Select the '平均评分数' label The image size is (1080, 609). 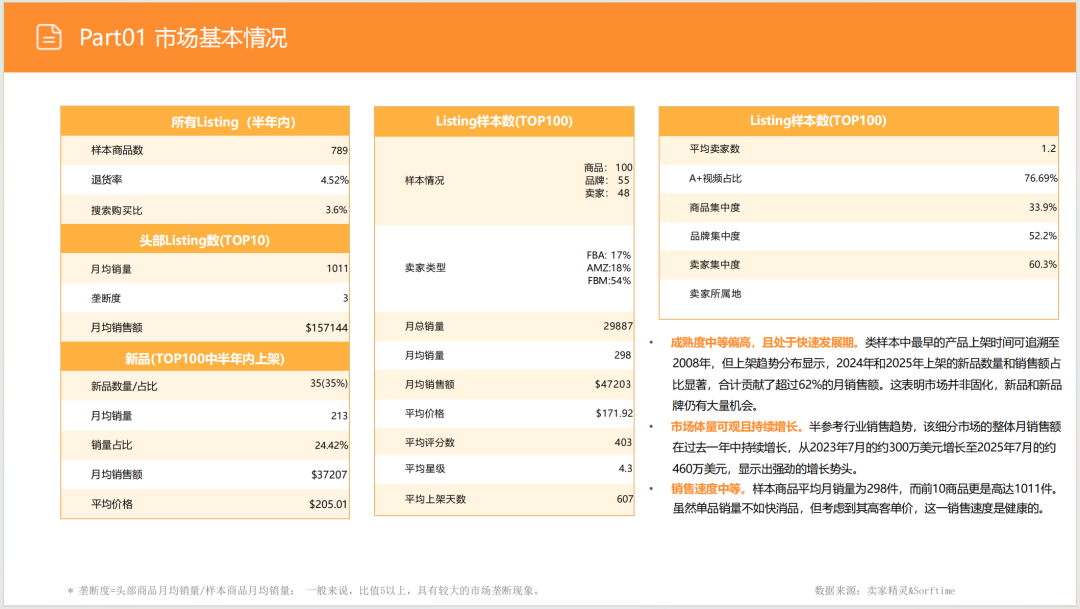430,442
